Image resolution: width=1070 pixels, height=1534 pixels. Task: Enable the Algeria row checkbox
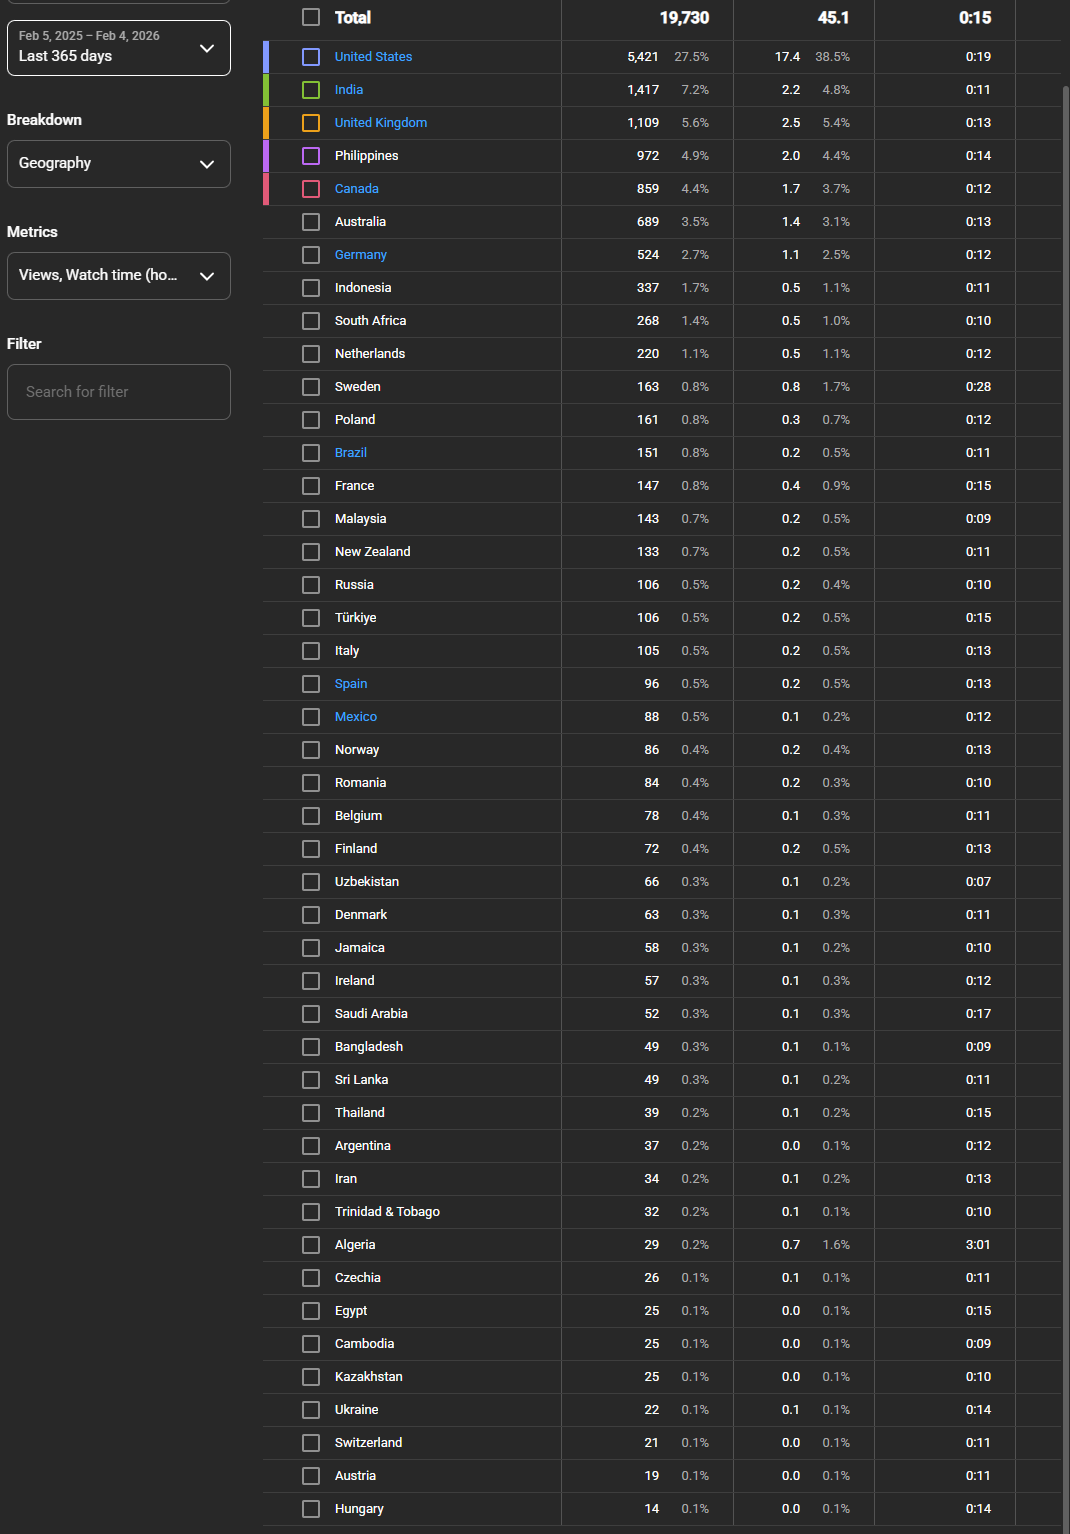[x=311, y=1245]
